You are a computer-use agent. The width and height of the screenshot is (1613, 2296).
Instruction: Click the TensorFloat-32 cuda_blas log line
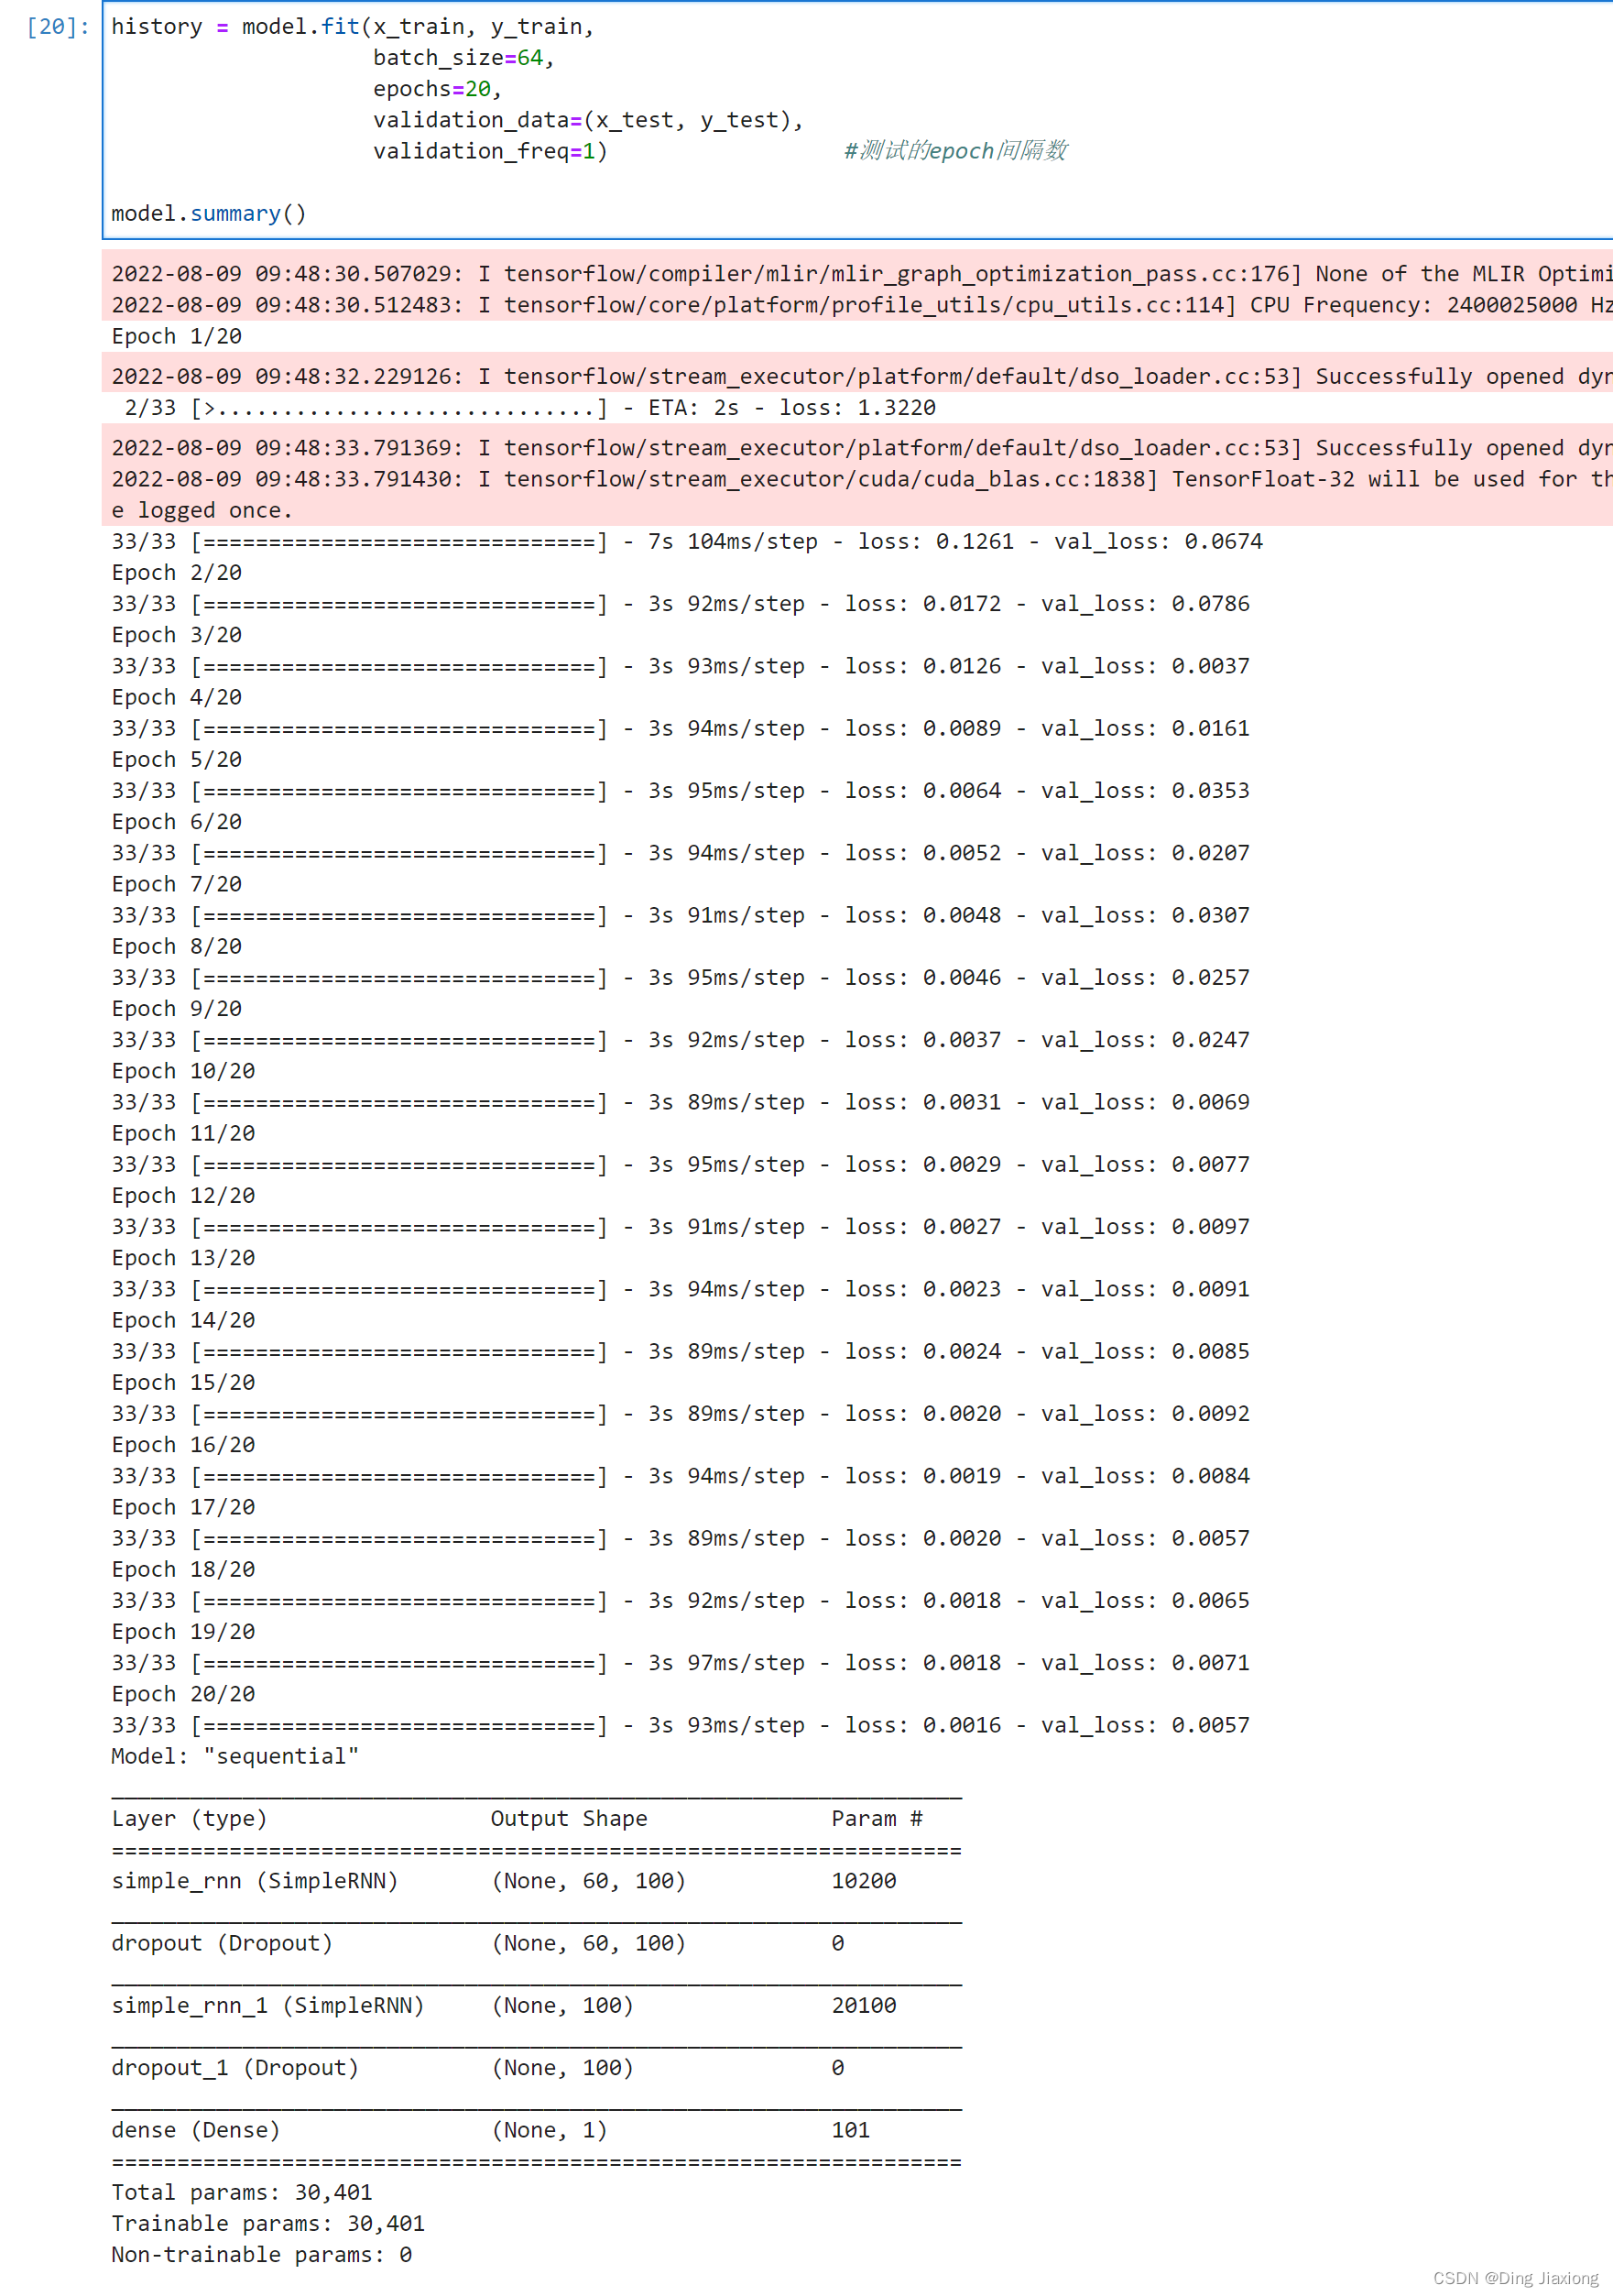click(x=861, y=479)
